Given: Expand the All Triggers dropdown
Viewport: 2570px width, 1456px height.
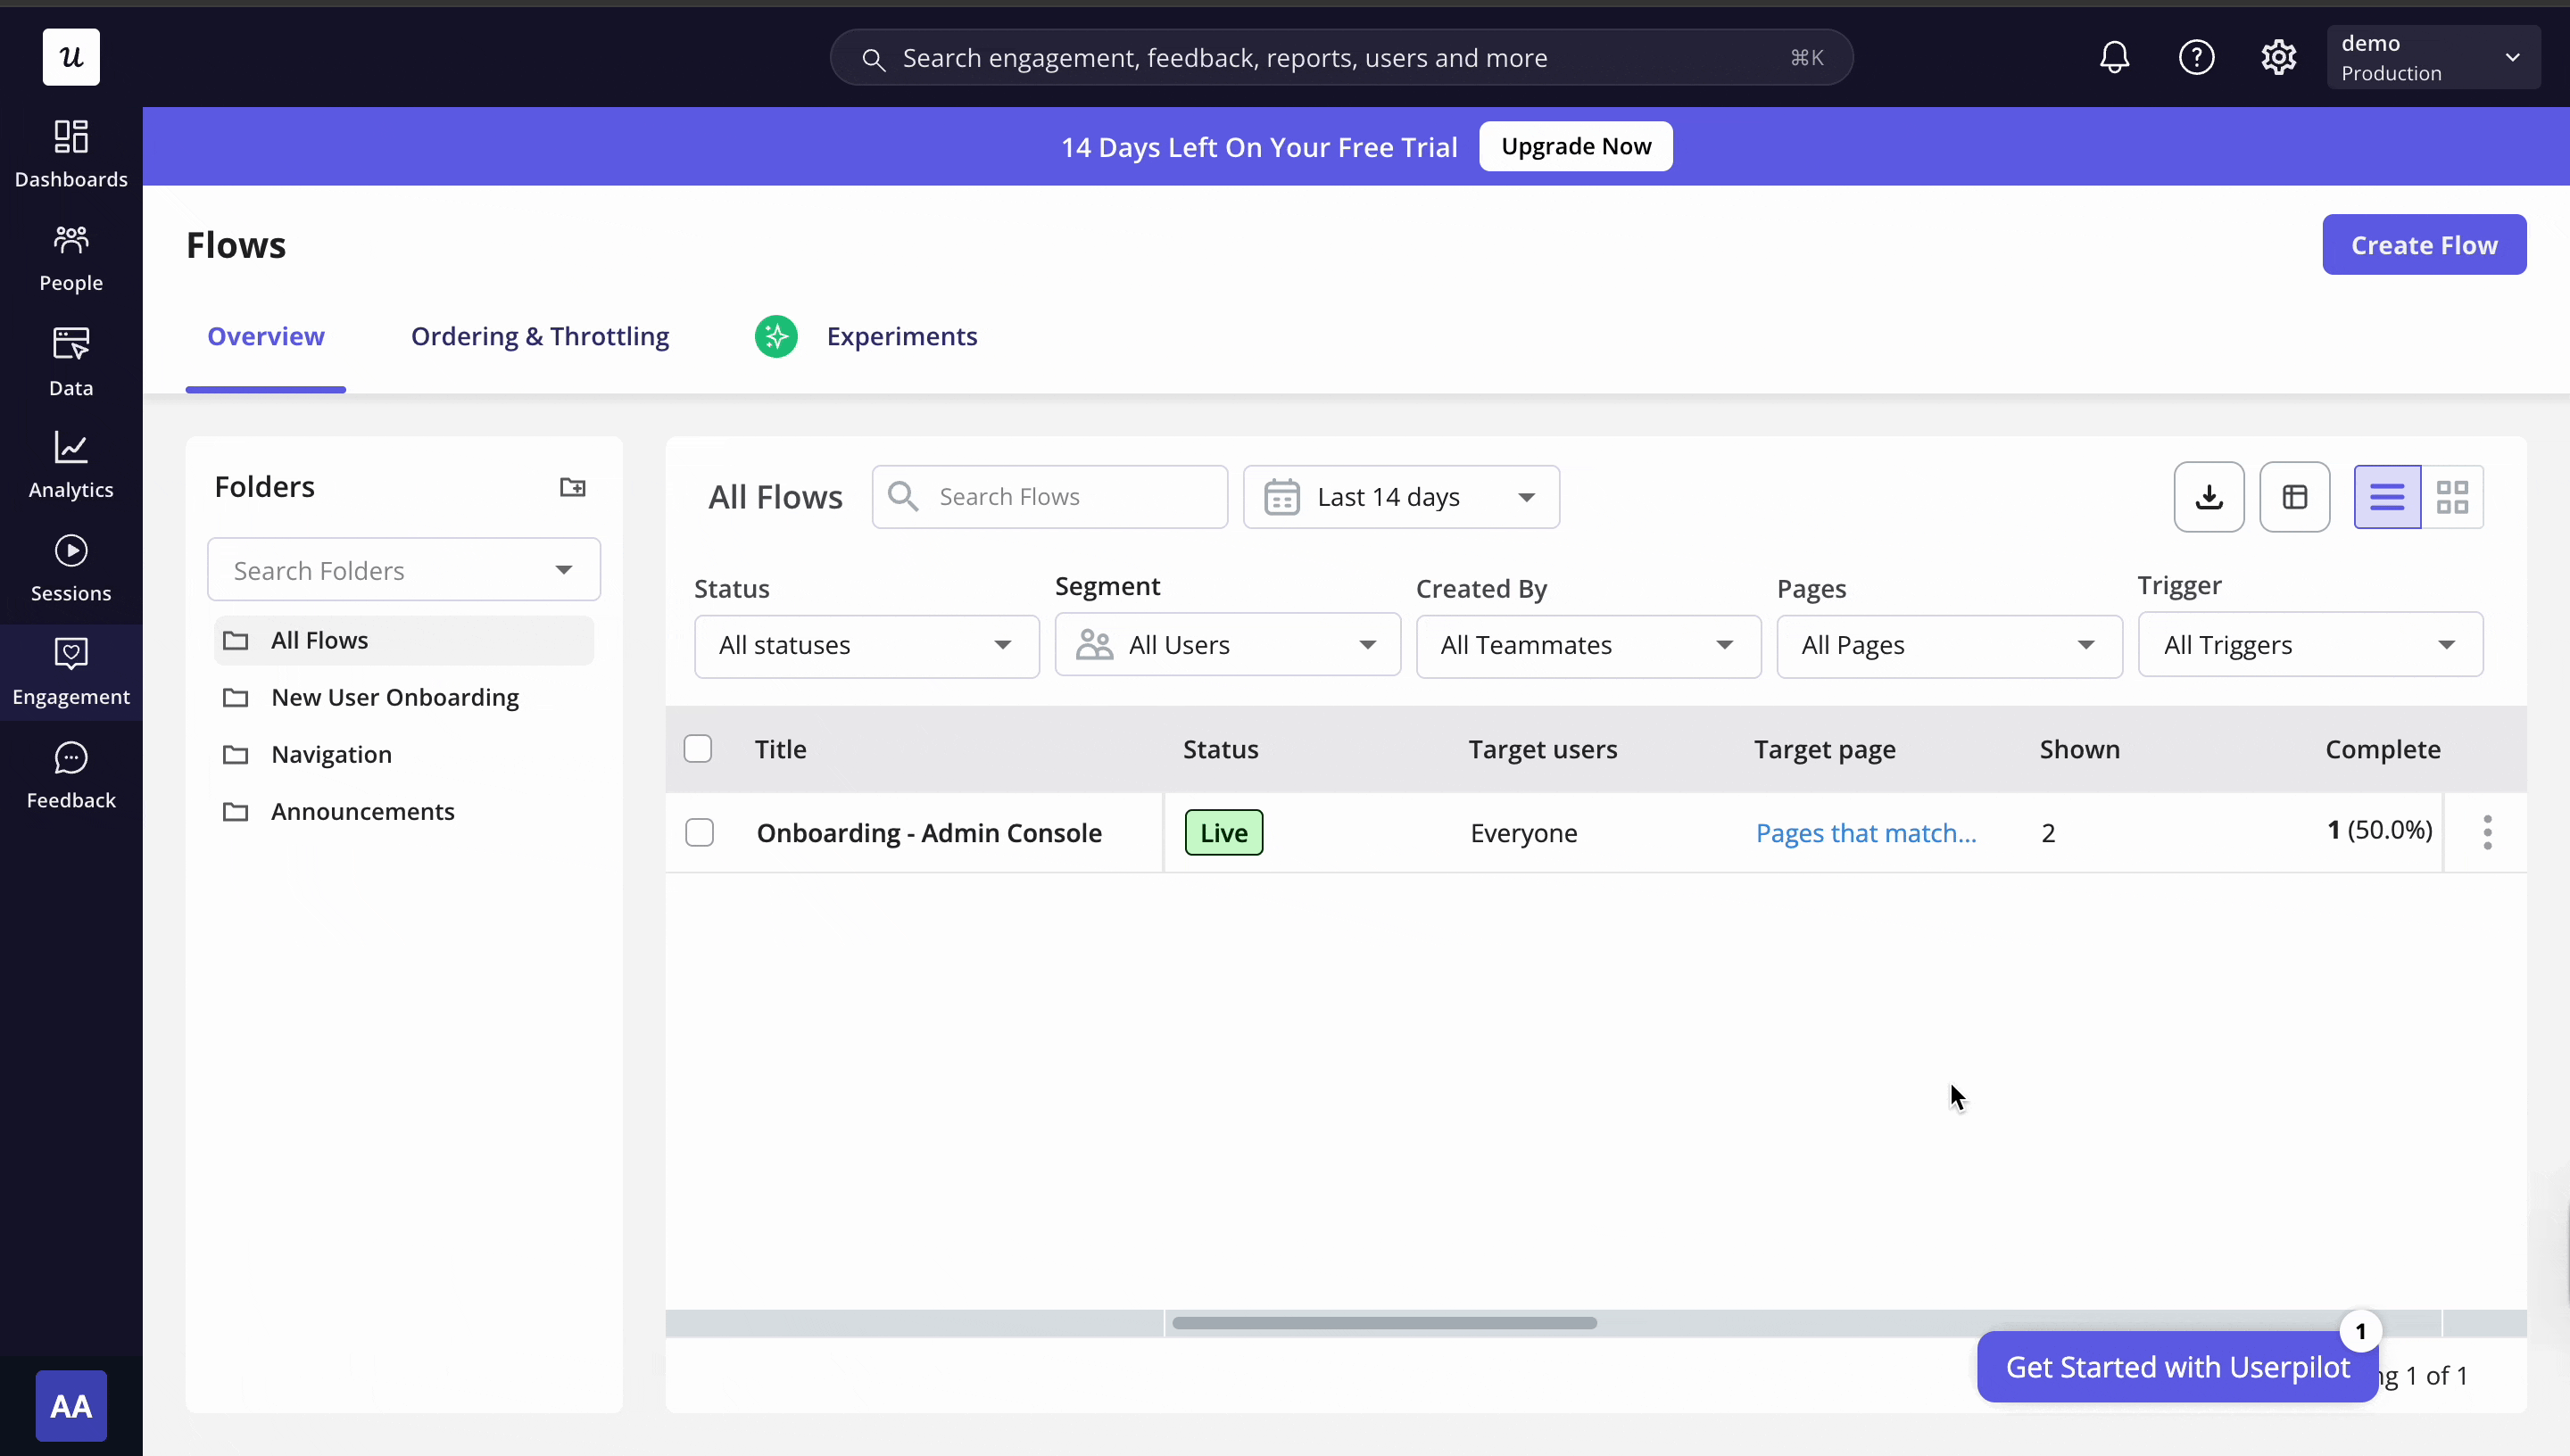Looking at the screenshot, I should pyautogui.click(x=2309, y=645).
